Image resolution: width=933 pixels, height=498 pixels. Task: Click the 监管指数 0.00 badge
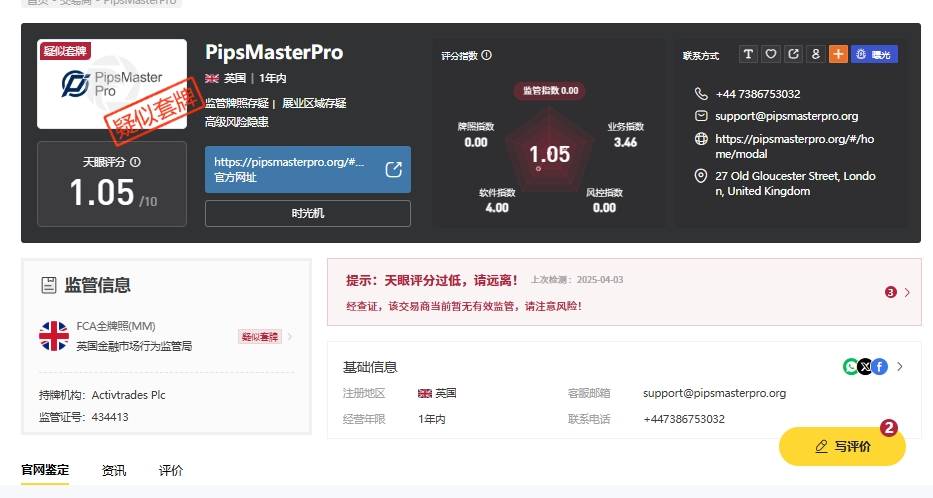(x=550, y=90)
